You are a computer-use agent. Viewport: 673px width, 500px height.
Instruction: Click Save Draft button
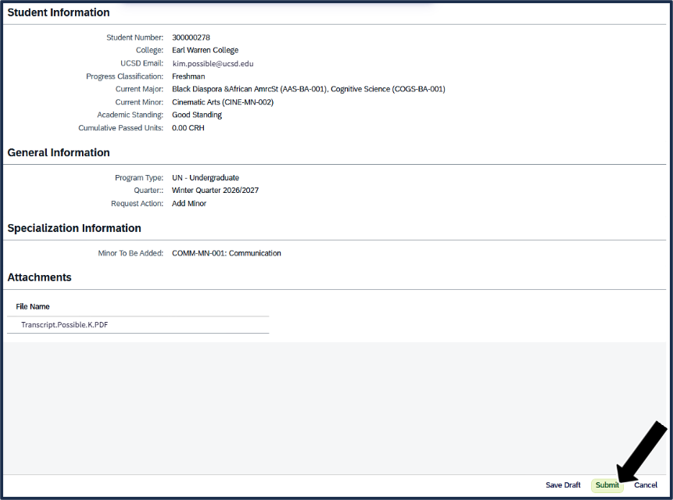[x=563, y=485]
